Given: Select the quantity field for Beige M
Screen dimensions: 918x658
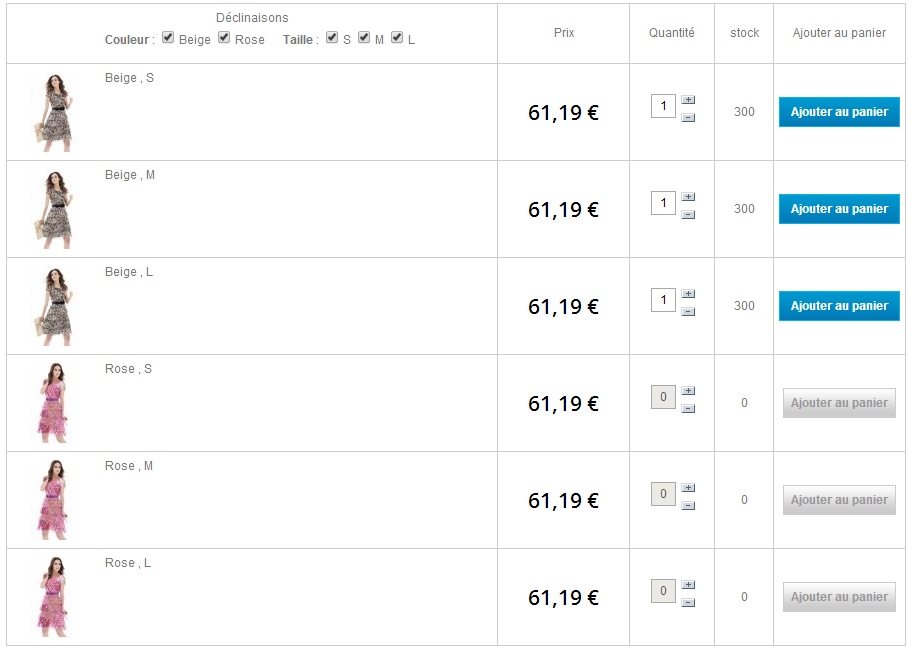Looking at the screenshot, I should (663, 203).
